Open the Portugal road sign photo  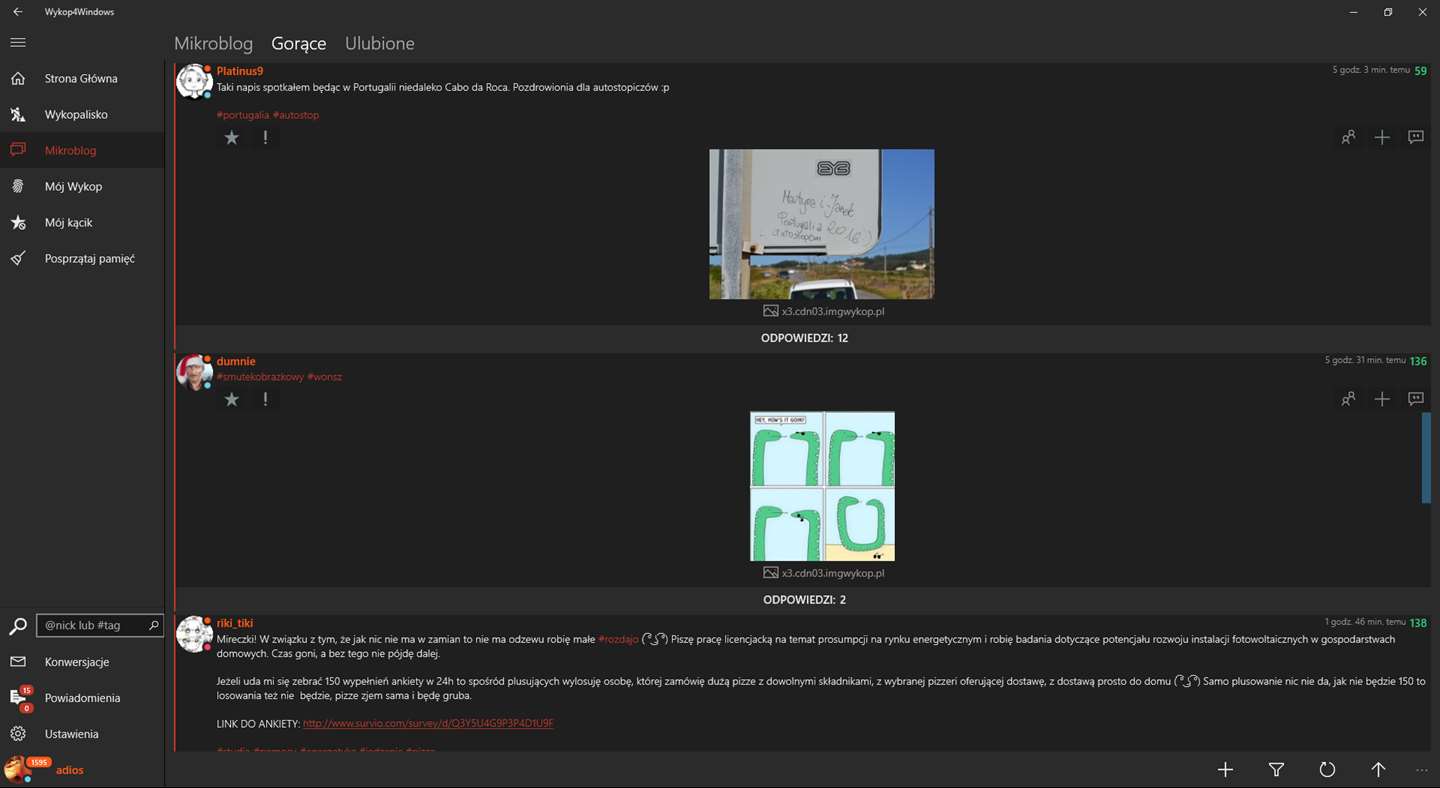822,224
